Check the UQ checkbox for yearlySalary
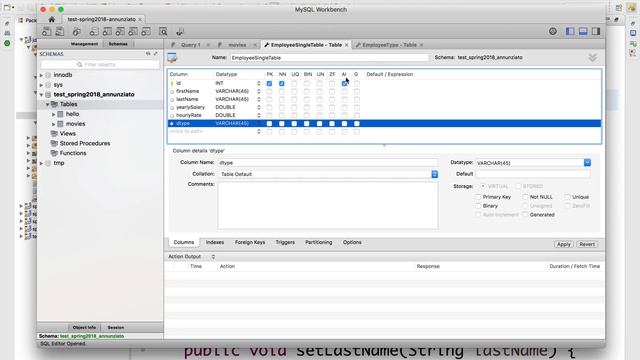640x360 pixels. 294,107
